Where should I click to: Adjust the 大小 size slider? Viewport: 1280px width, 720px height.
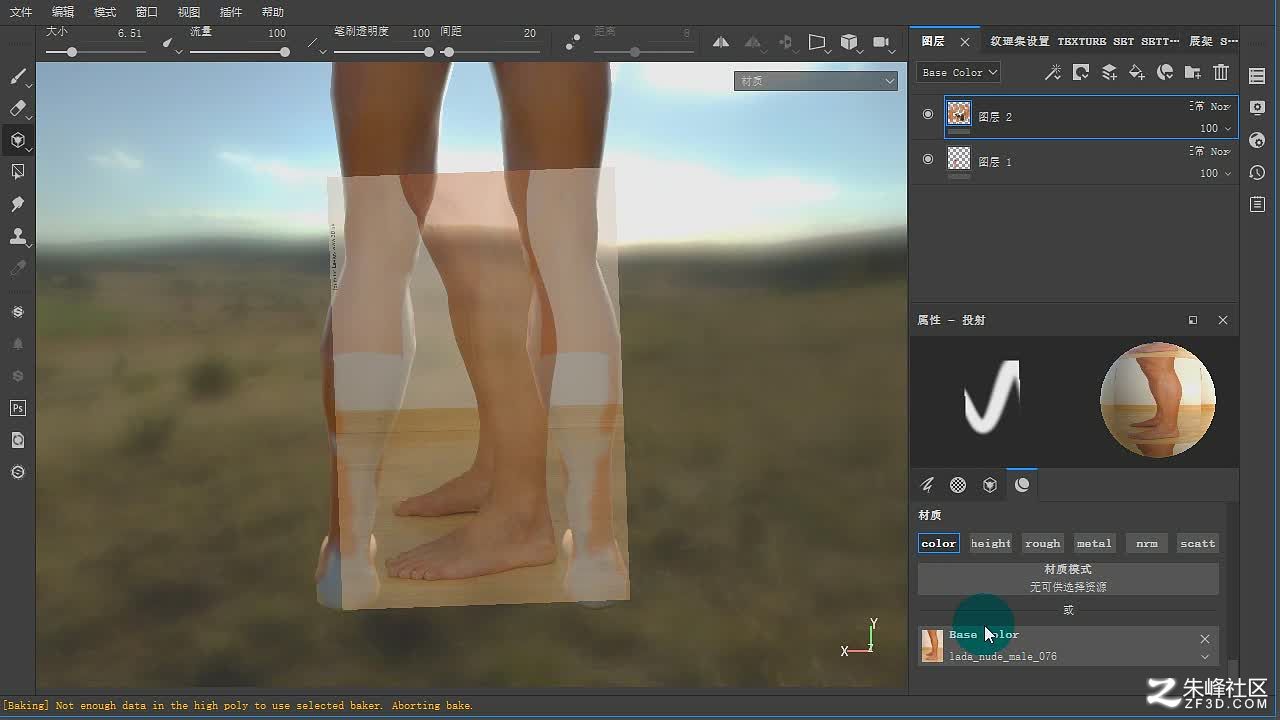[97, 51]
